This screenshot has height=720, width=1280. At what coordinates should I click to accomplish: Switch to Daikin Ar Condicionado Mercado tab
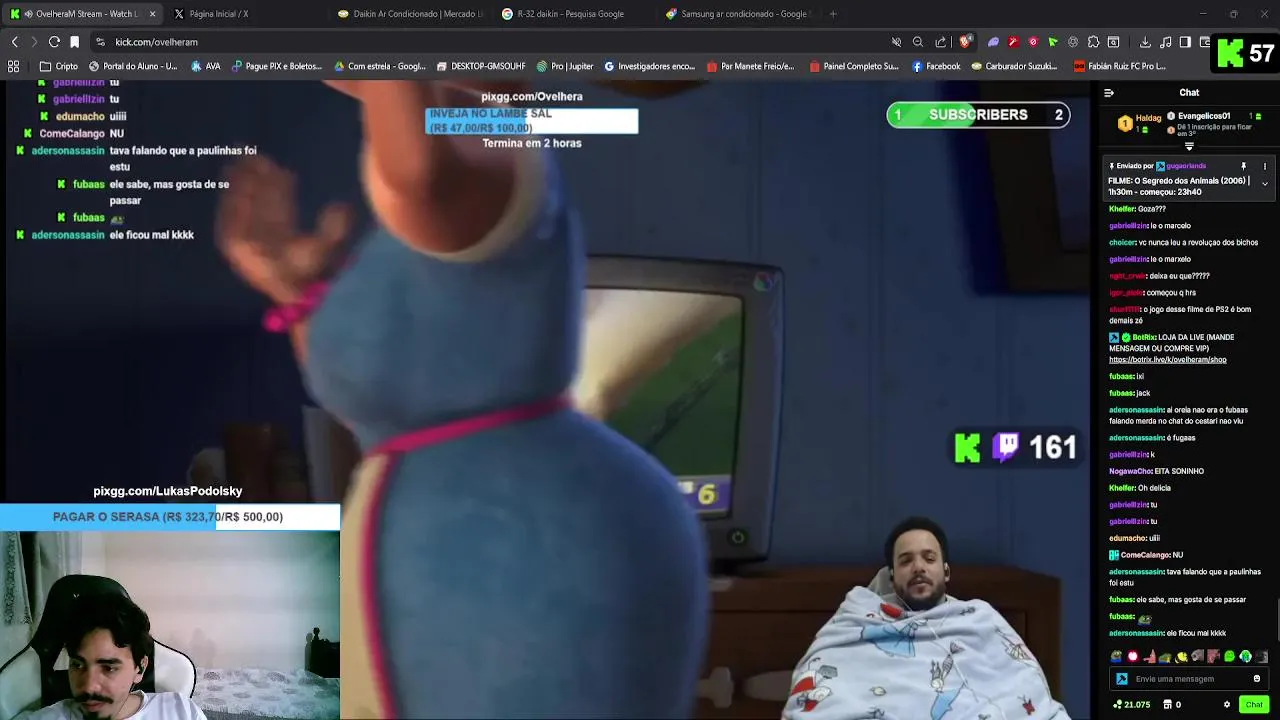(410, 14)
